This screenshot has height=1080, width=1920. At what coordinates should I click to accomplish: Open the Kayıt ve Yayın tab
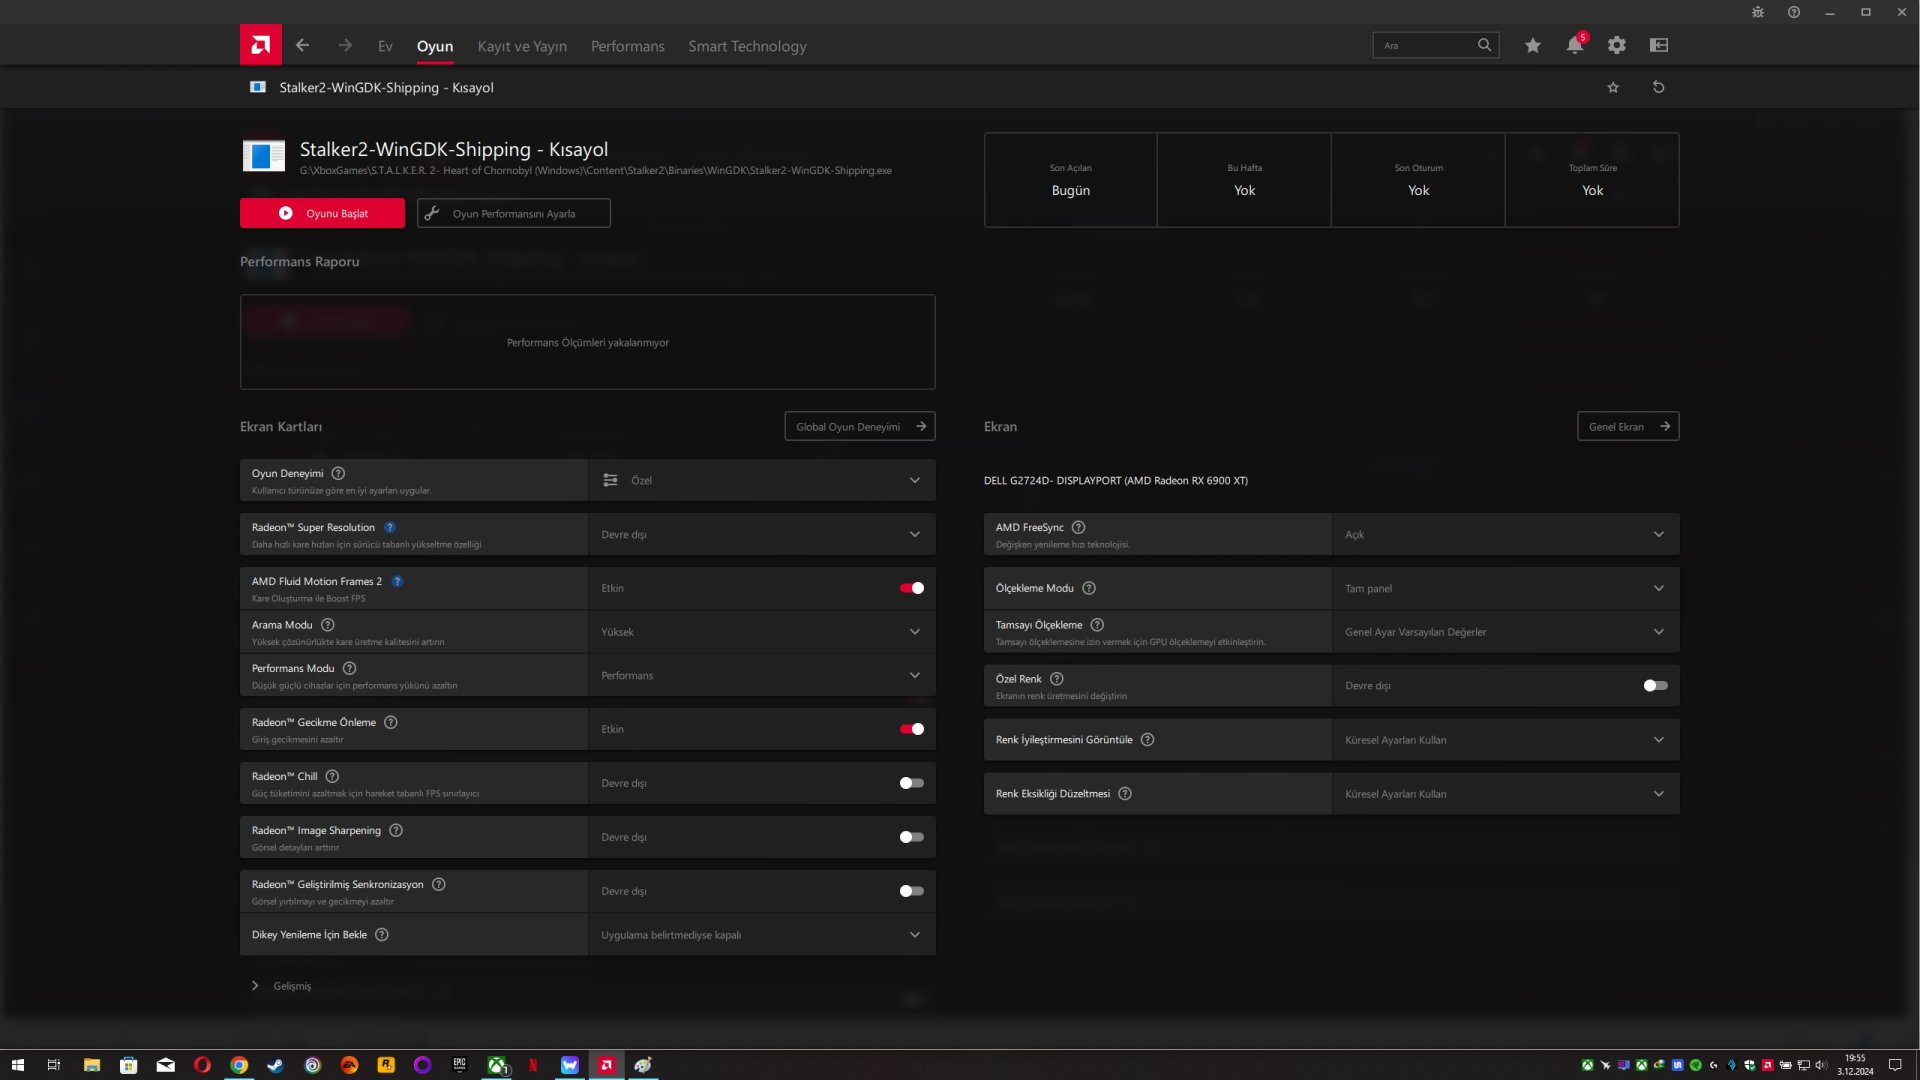[x=522, y=46]
